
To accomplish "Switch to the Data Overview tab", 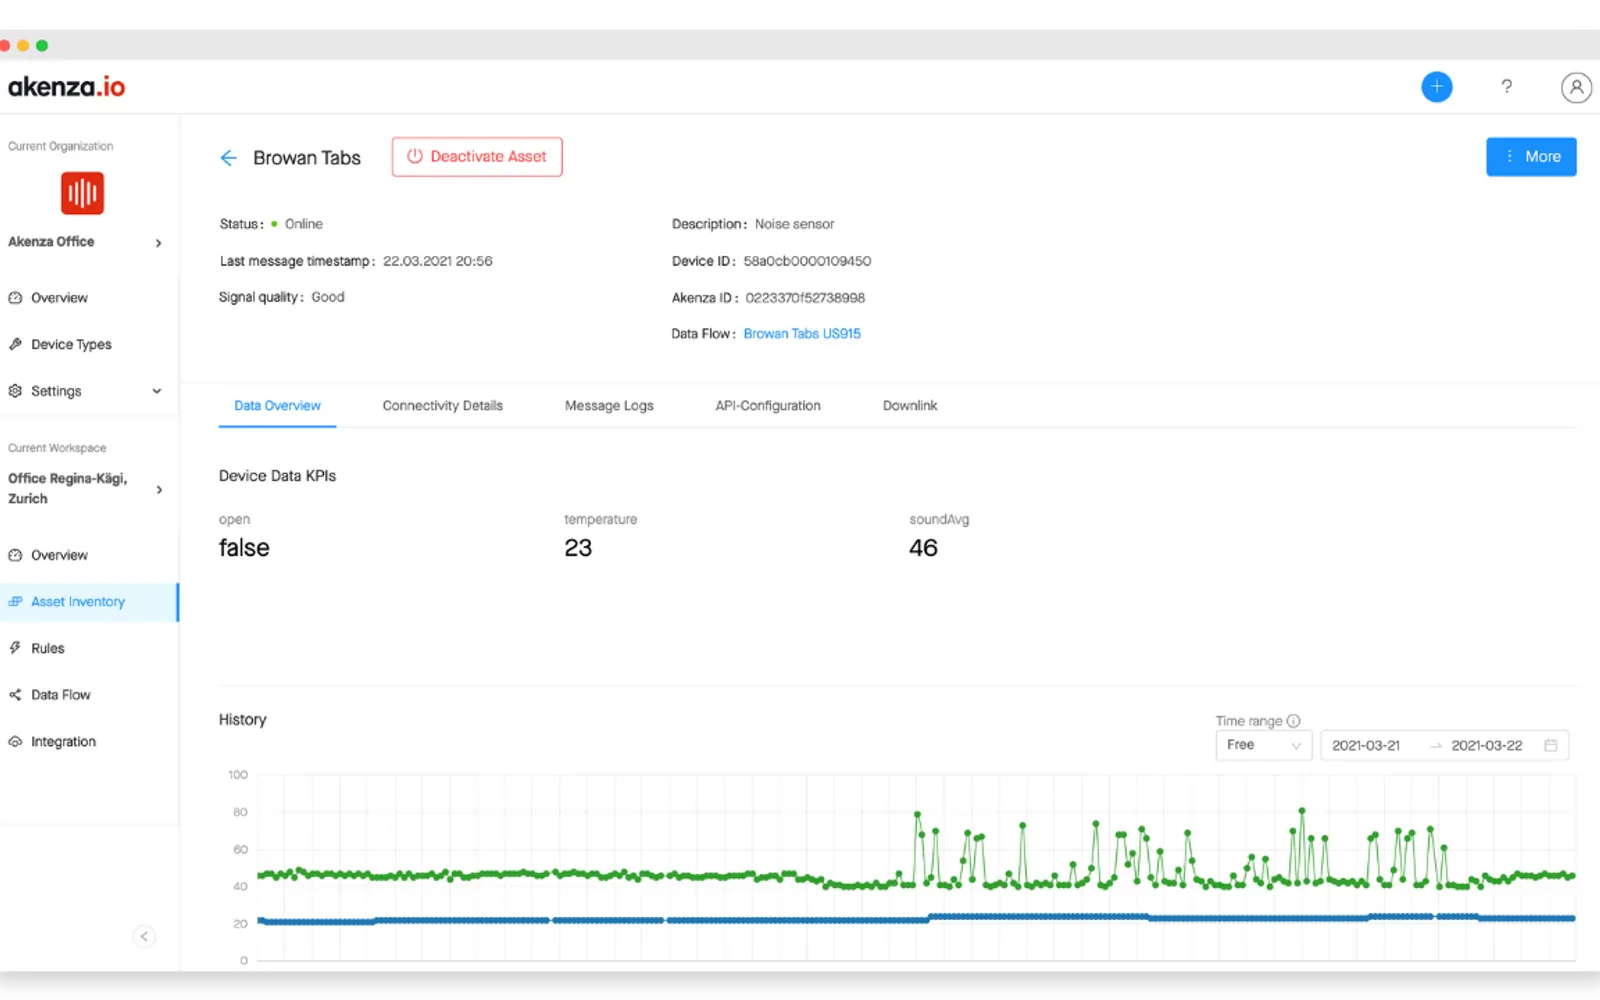I will coord(277,406).
